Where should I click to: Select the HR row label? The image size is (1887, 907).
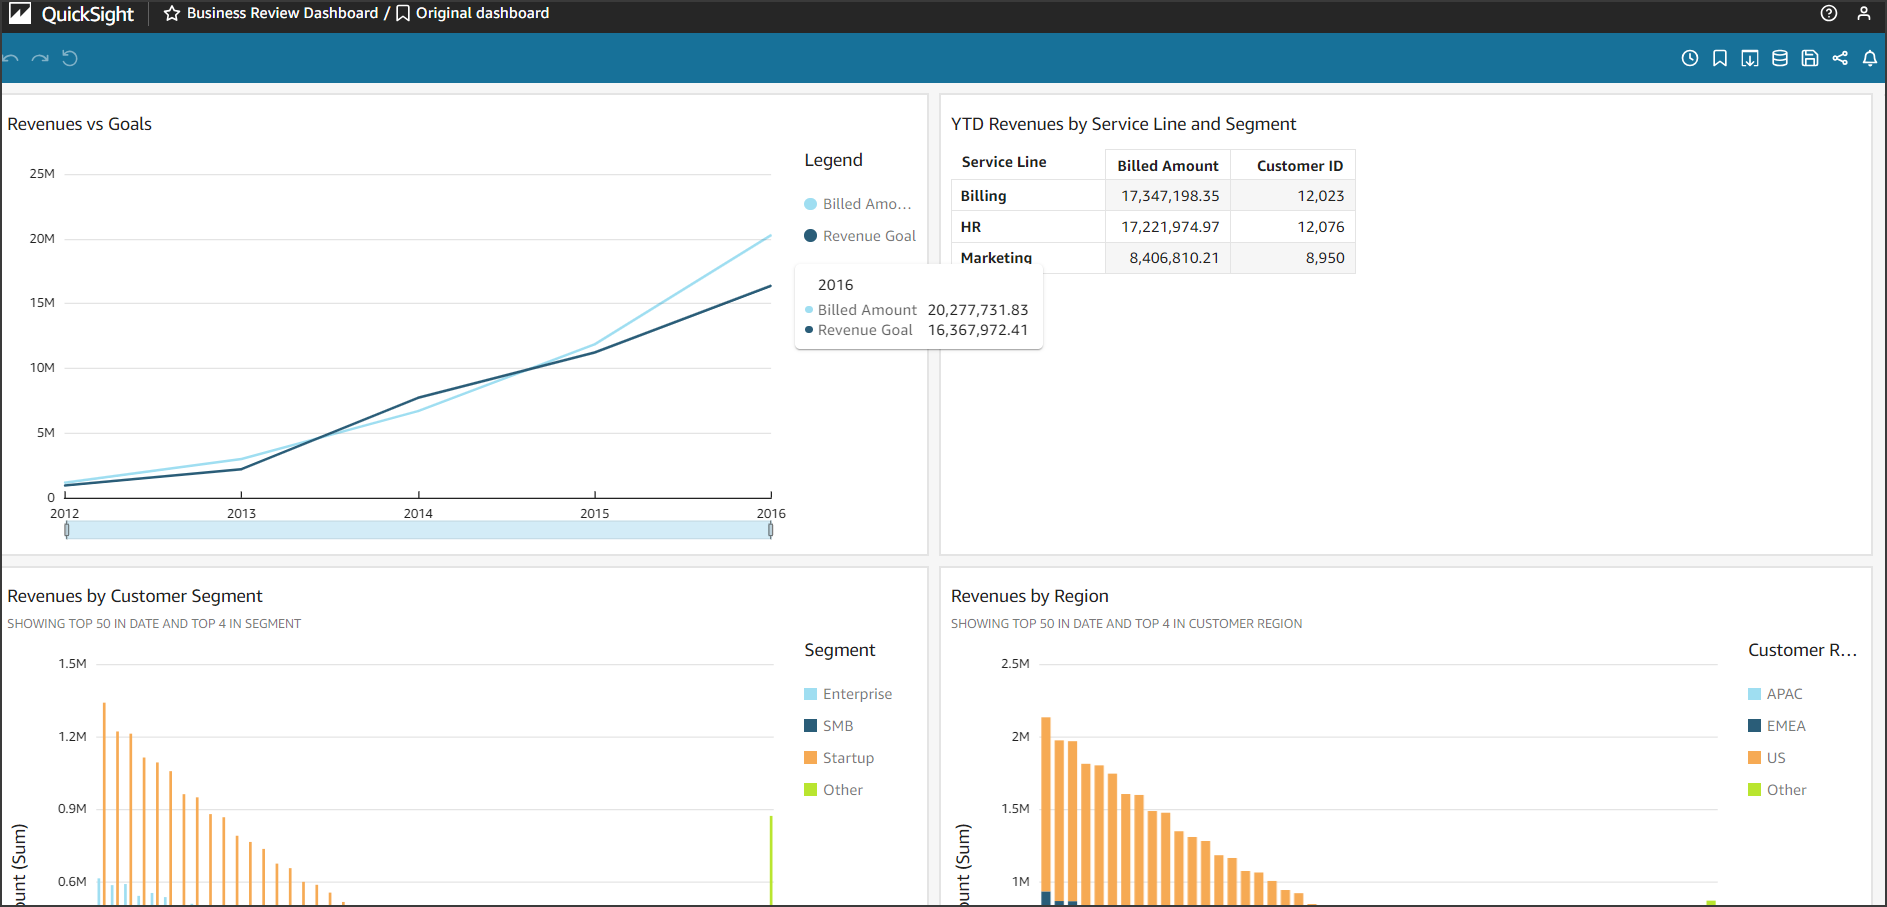(971, 227)
